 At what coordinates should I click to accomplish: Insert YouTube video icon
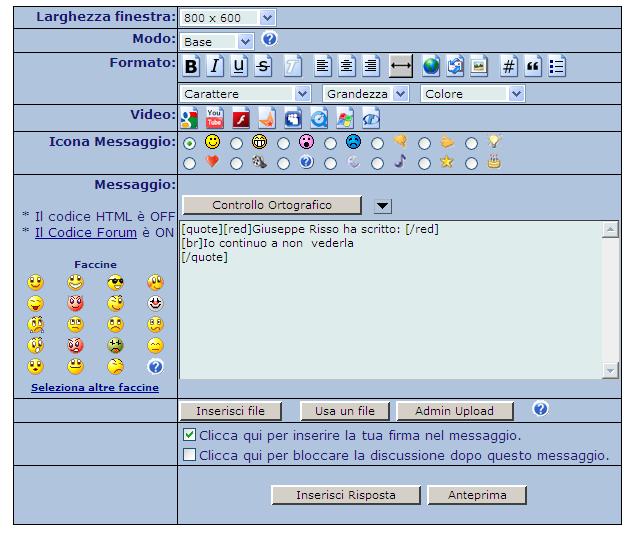coord(215,118)
